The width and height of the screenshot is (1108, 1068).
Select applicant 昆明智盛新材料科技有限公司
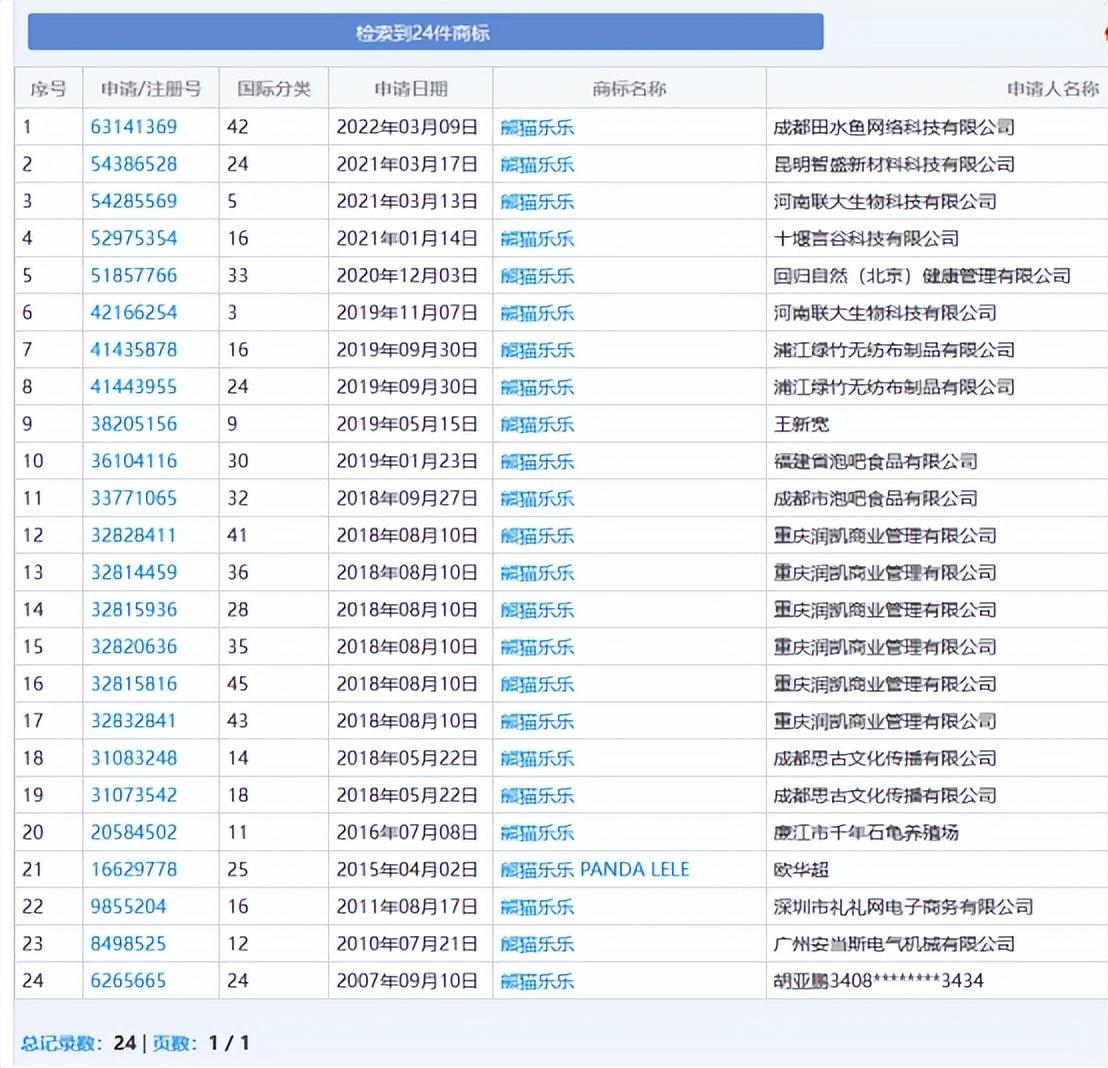894,164
